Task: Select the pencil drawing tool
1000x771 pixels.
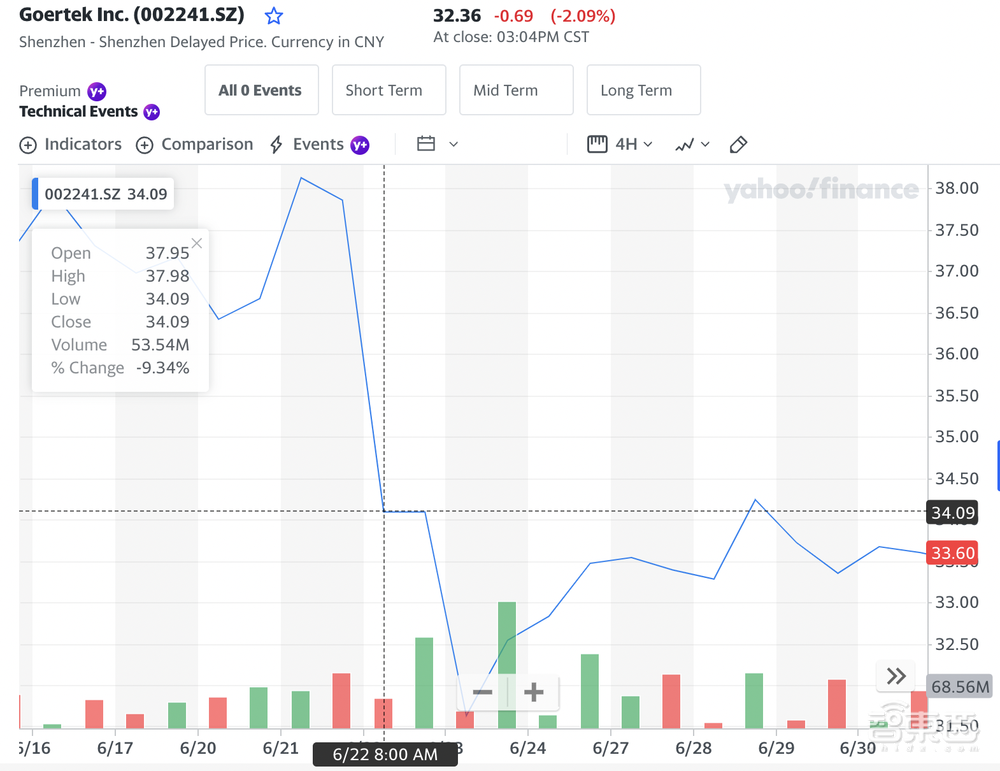Action: (739, 145)
